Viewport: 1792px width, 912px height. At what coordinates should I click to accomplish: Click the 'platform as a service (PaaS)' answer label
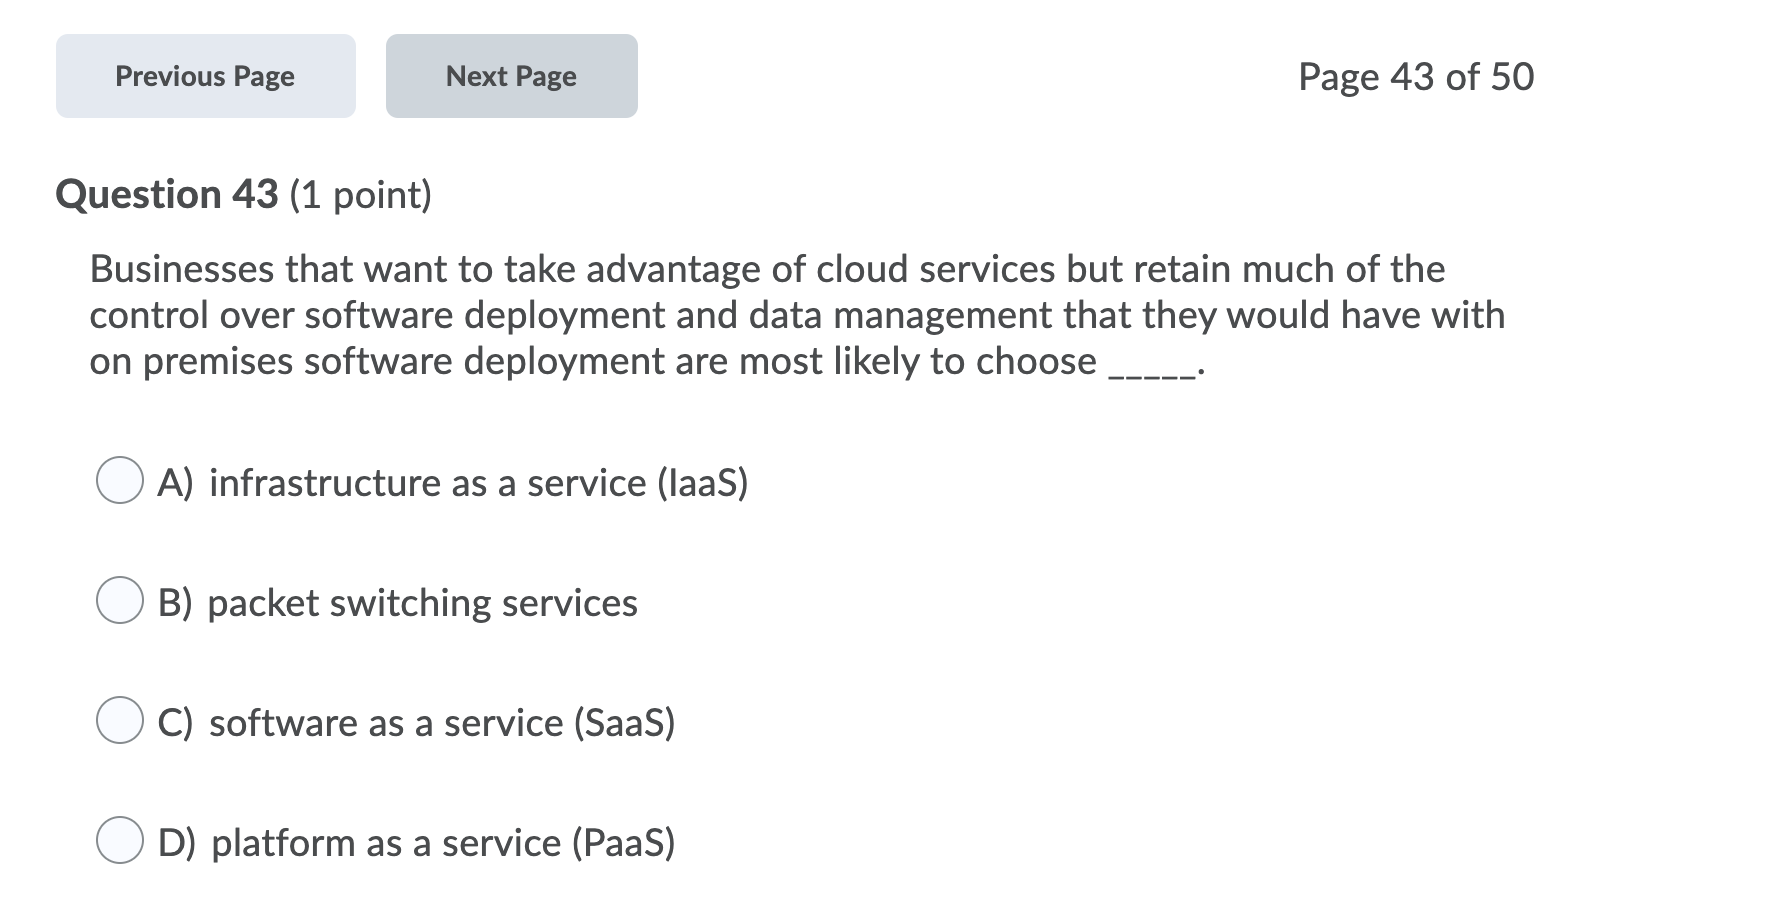[x=444, y=843]
